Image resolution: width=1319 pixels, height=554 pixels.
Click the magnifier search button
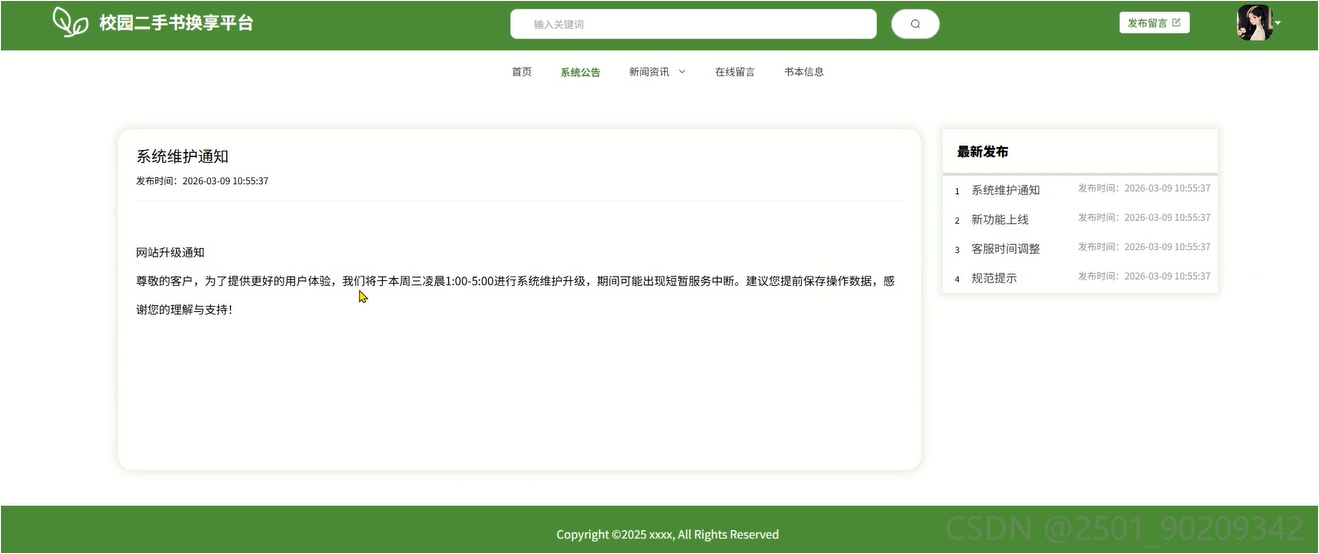pos(915,24)
